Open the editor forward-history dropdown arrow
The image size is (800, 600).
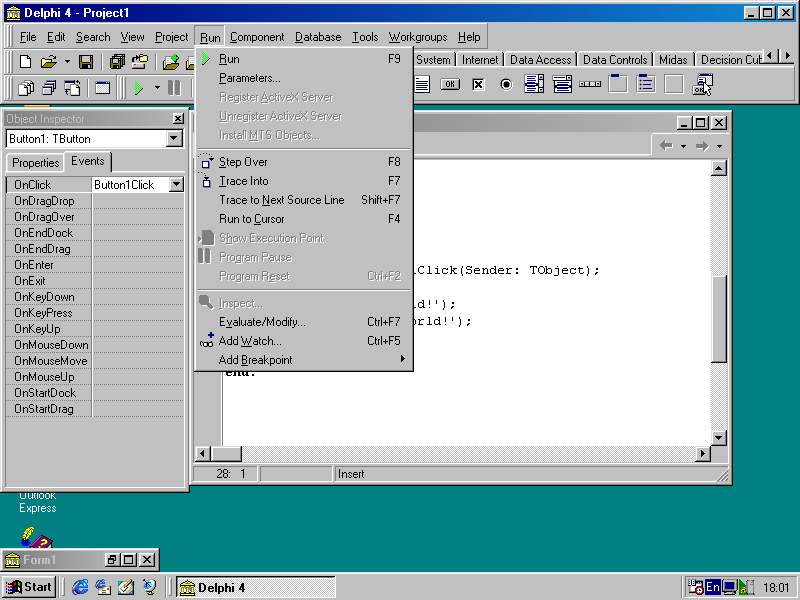(719, 146)
